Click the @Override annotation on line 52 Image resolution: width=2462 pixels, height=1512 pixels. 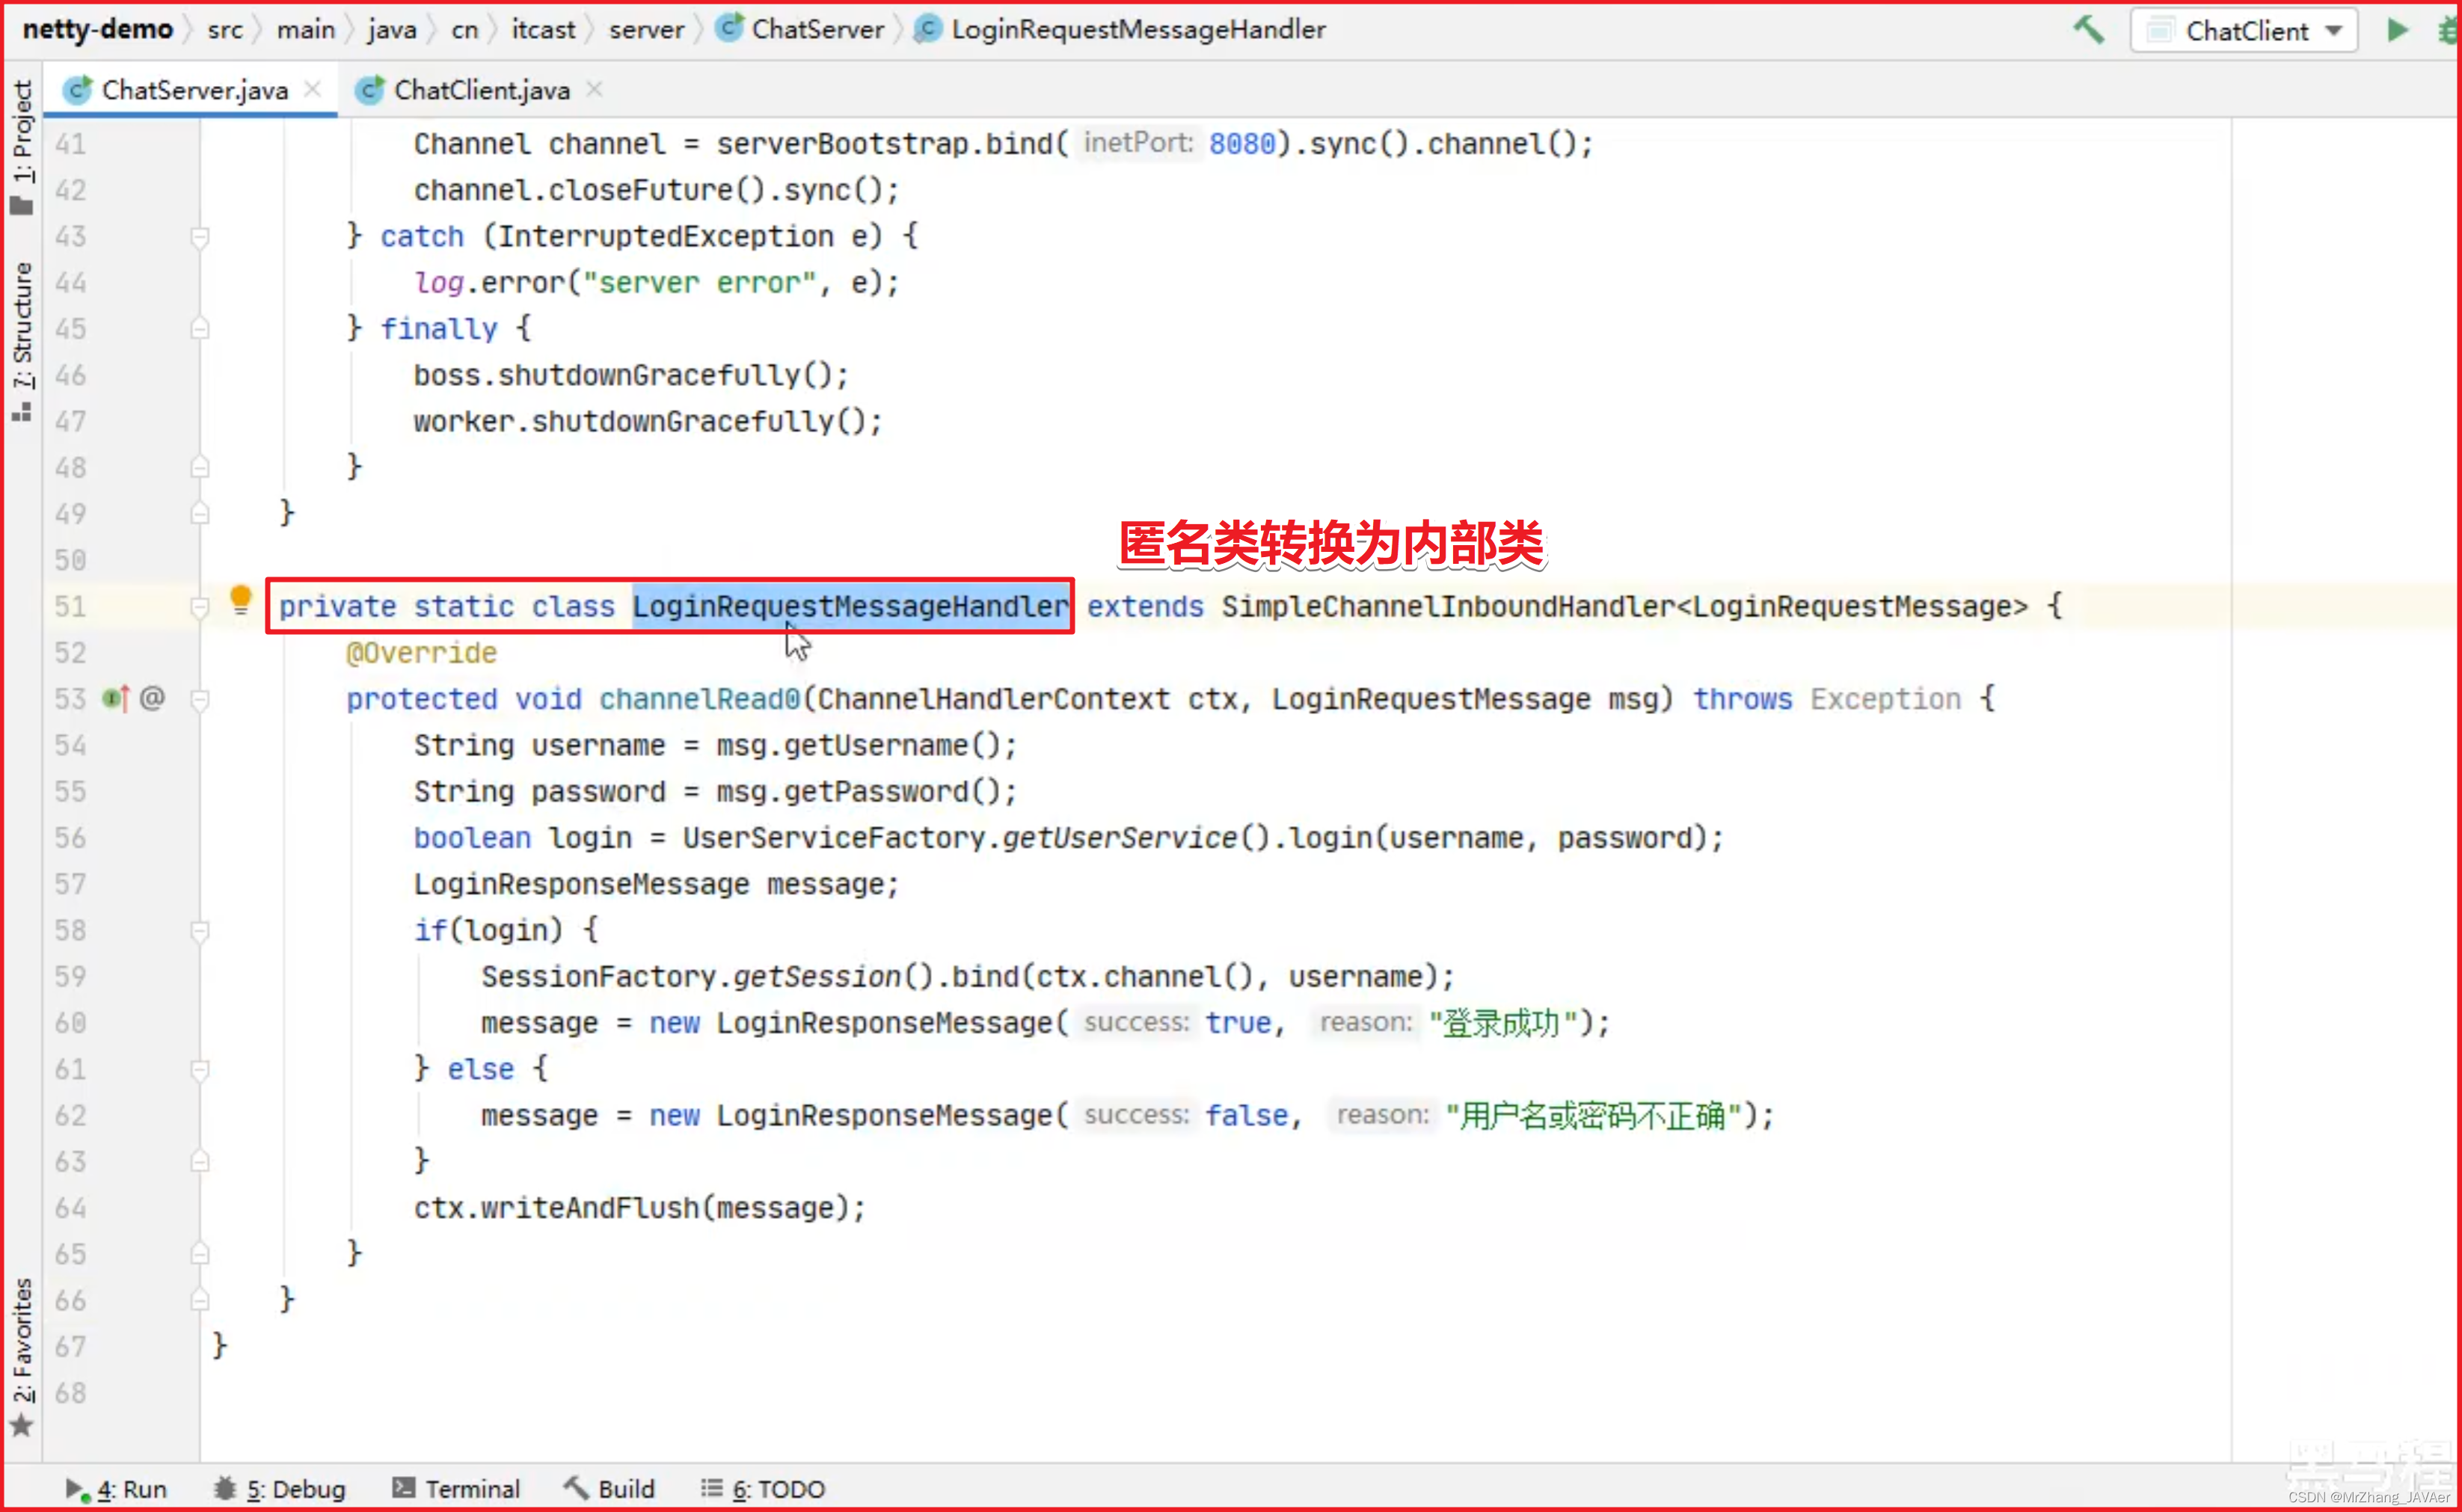point(421,653)
